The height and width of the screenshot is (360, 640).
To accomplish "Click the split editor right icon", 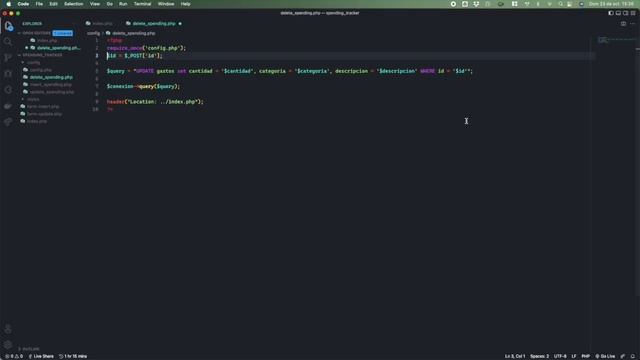I will (623, 24).
